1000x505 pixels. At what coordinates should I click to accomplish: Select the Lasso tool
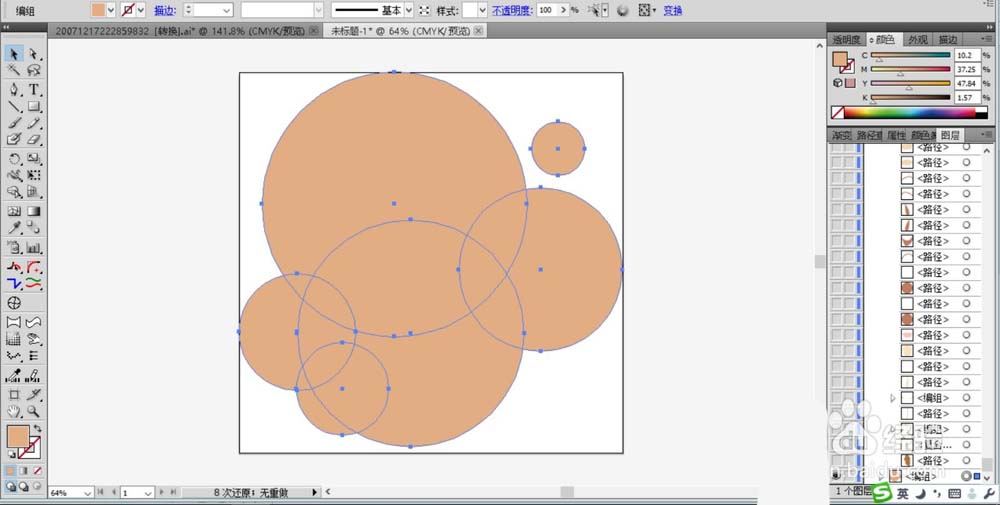pyautogui.click(x=34, y=70)
